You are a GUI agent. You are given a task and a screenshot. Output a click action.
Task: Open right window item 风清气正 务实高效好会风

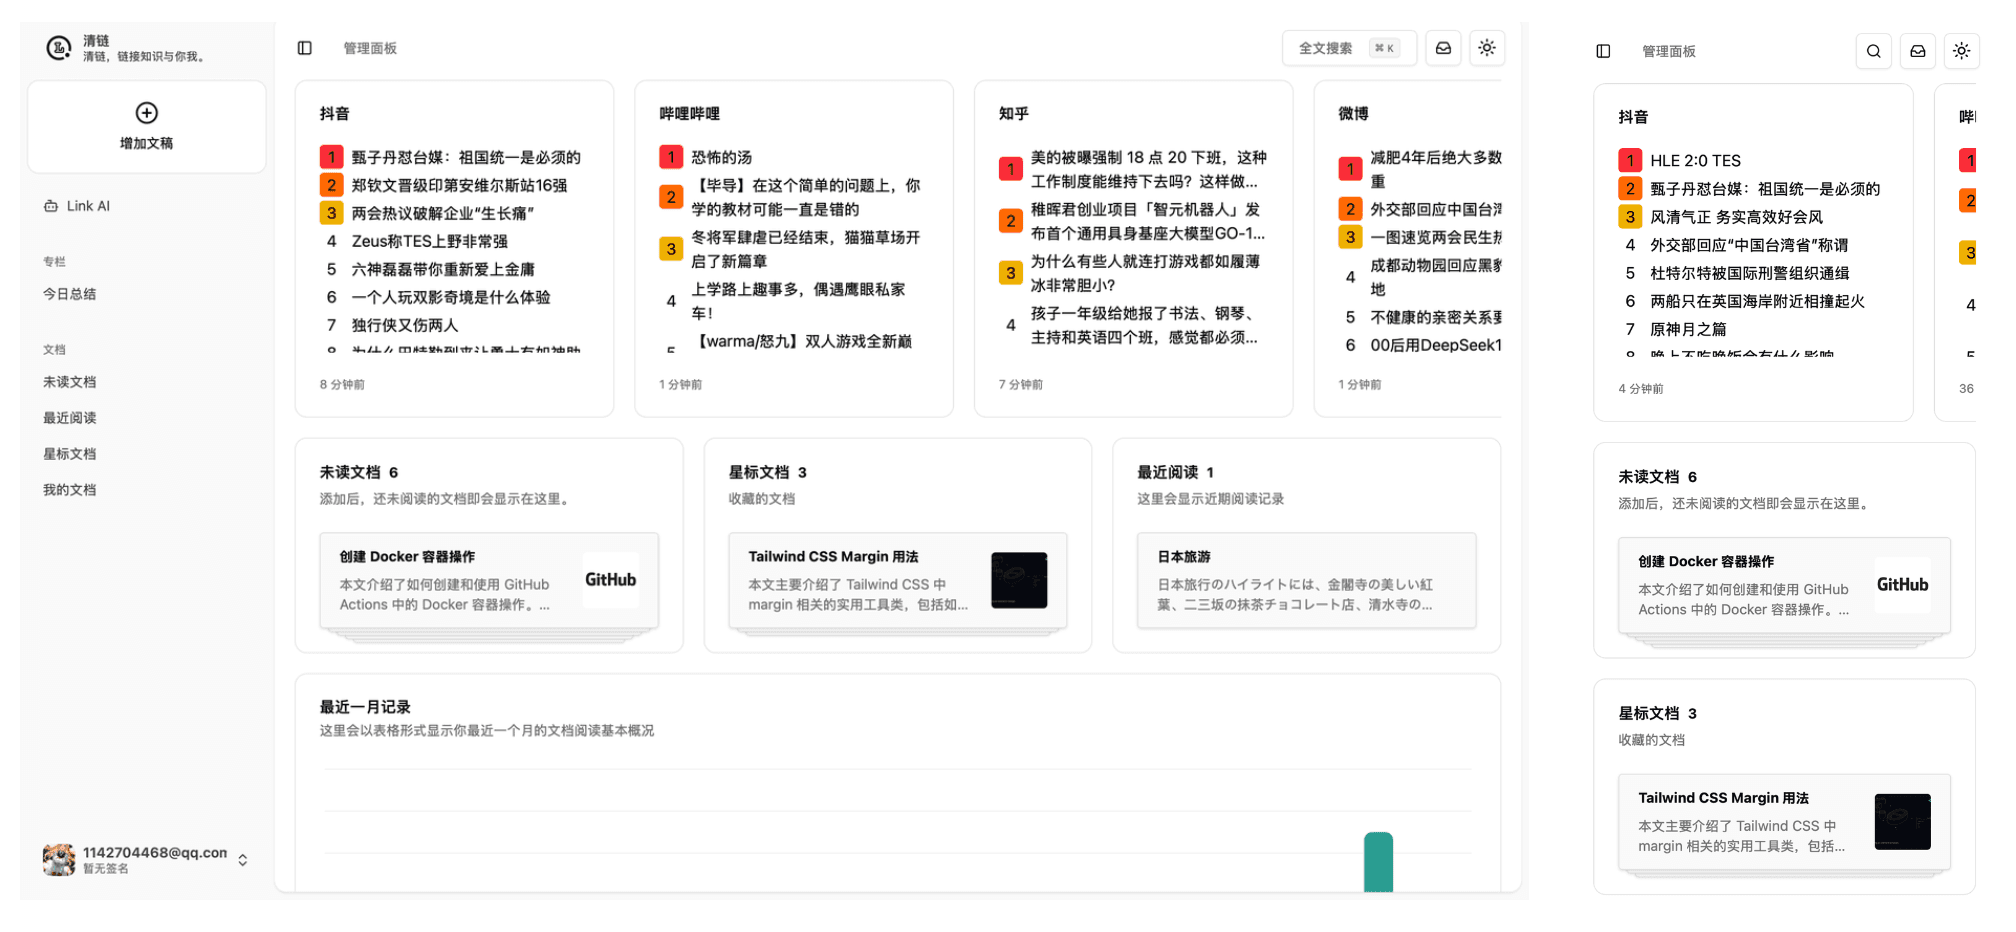pos(1736,216)
